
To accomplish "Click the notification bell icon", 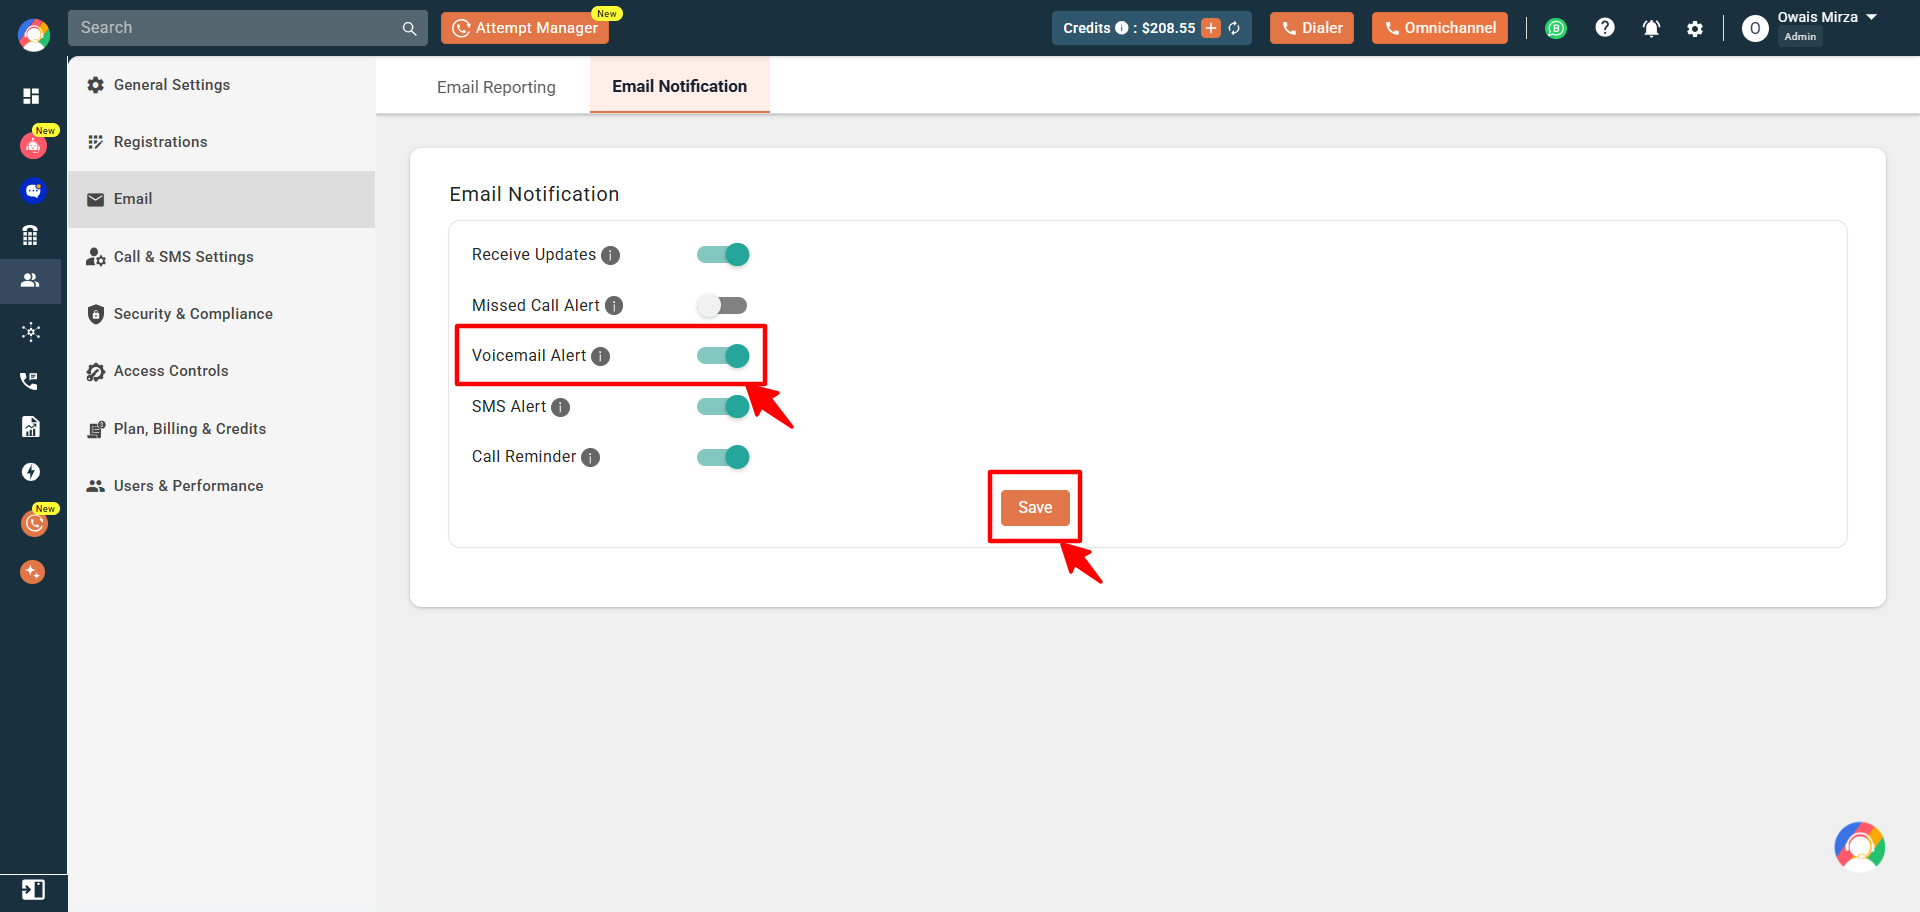I will (x=1651, y=28).
